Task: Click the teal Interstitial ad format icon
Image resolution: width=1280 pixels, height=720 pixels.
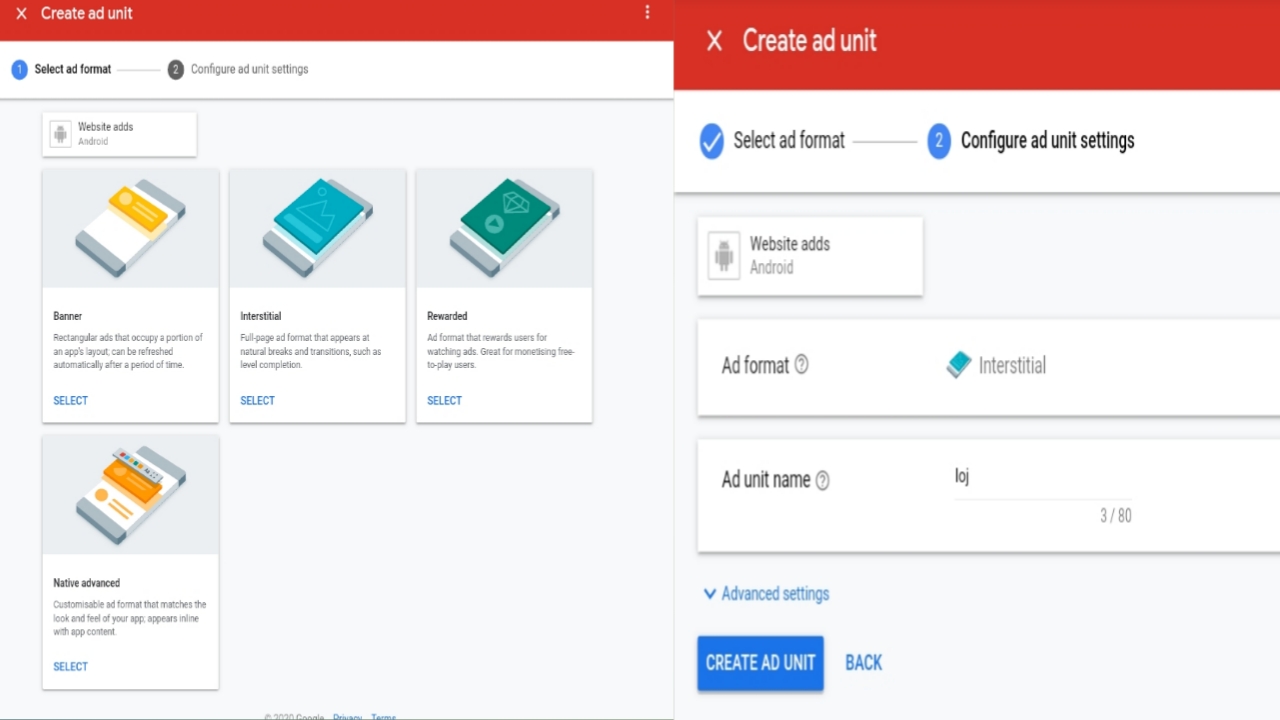Action: click(958, 365)
